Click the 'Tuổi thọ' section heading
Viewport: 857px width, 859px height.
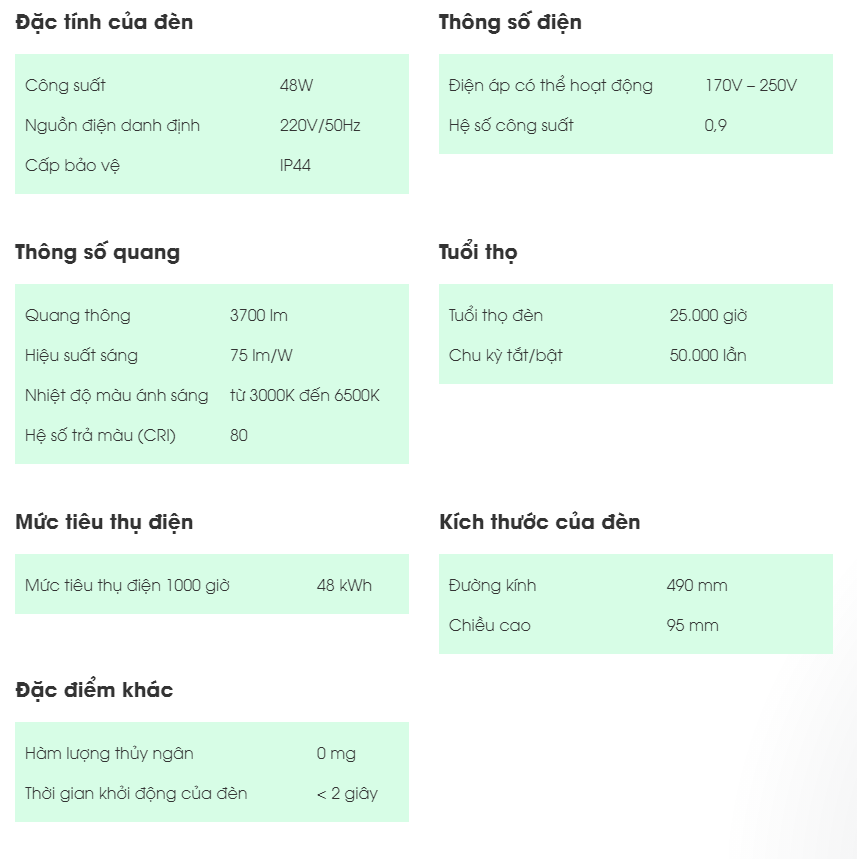click(x=478, y=252)
